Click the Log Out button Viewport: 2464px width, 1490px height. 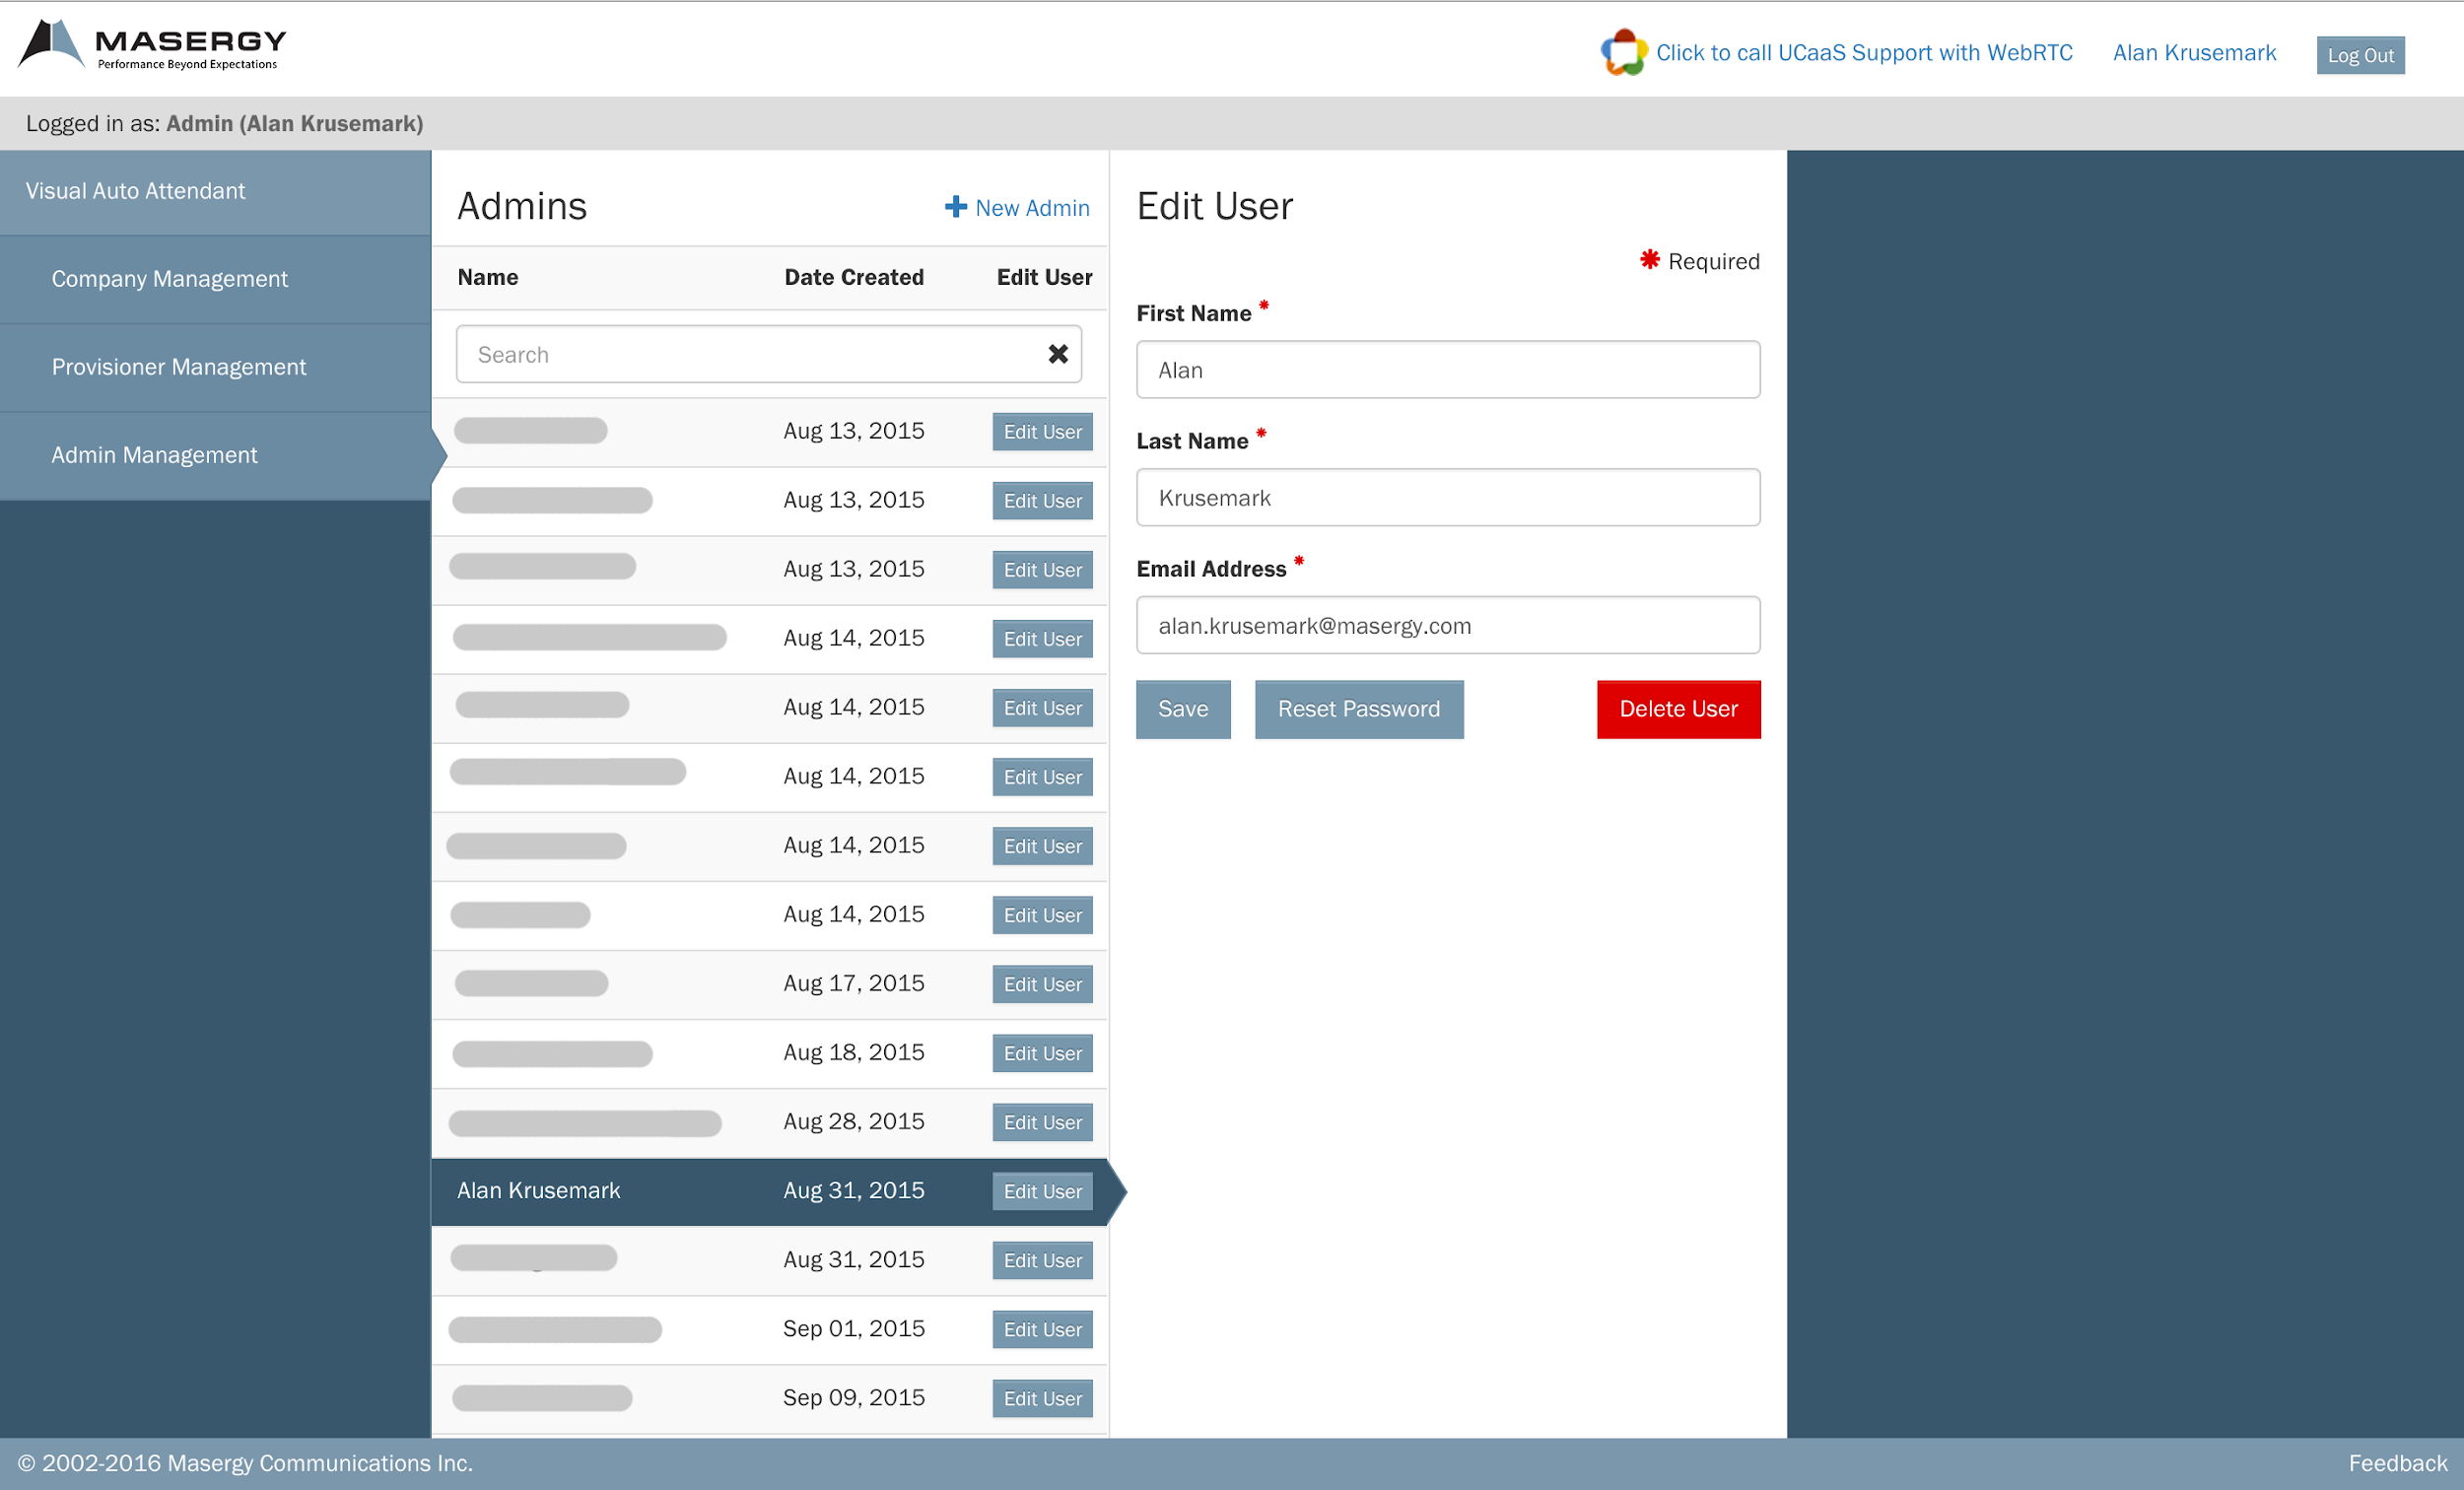[2359, 55]
